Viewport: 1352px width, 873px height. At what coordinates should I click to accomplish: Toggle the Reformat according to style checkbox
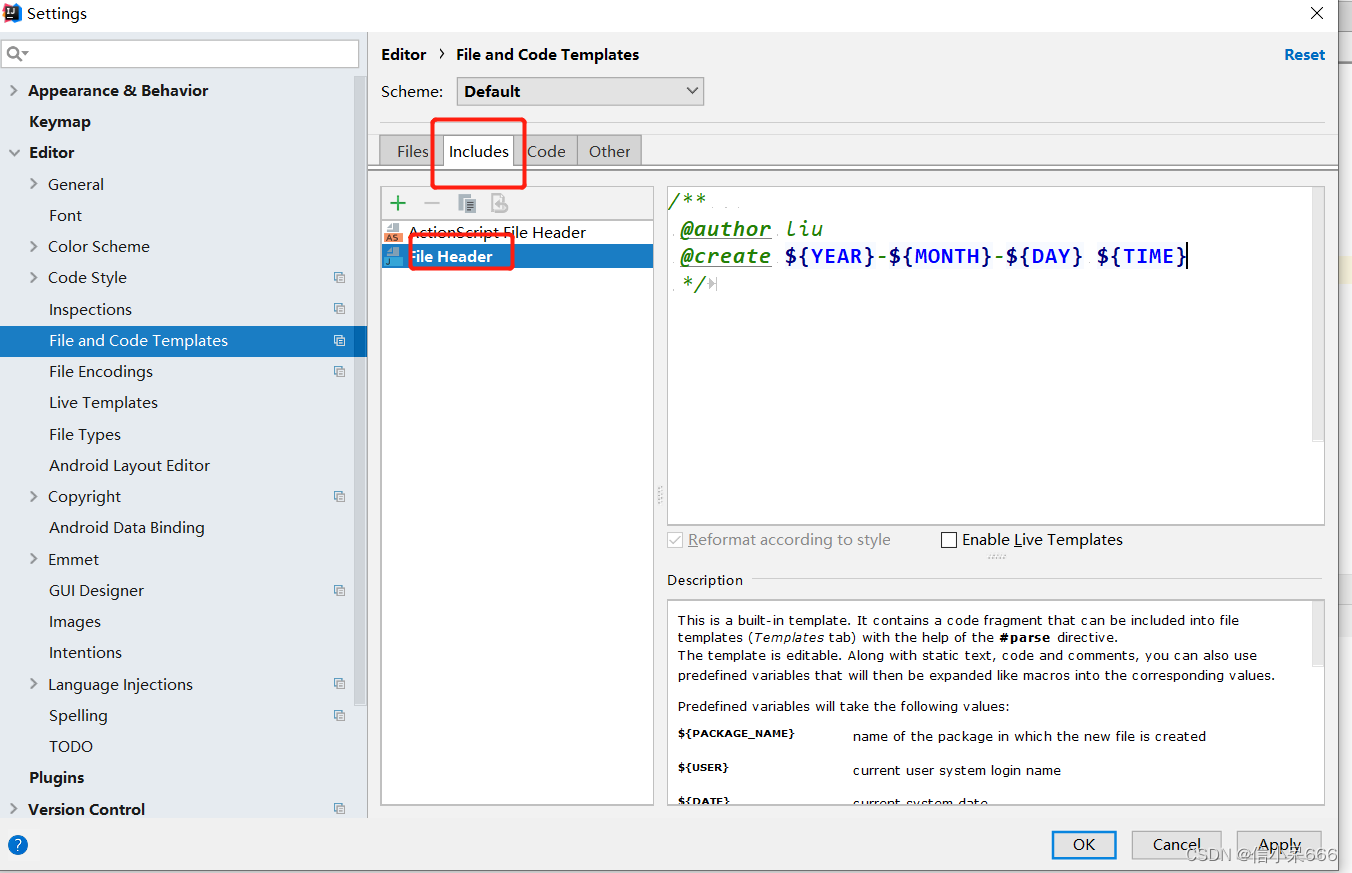point(675,540)
